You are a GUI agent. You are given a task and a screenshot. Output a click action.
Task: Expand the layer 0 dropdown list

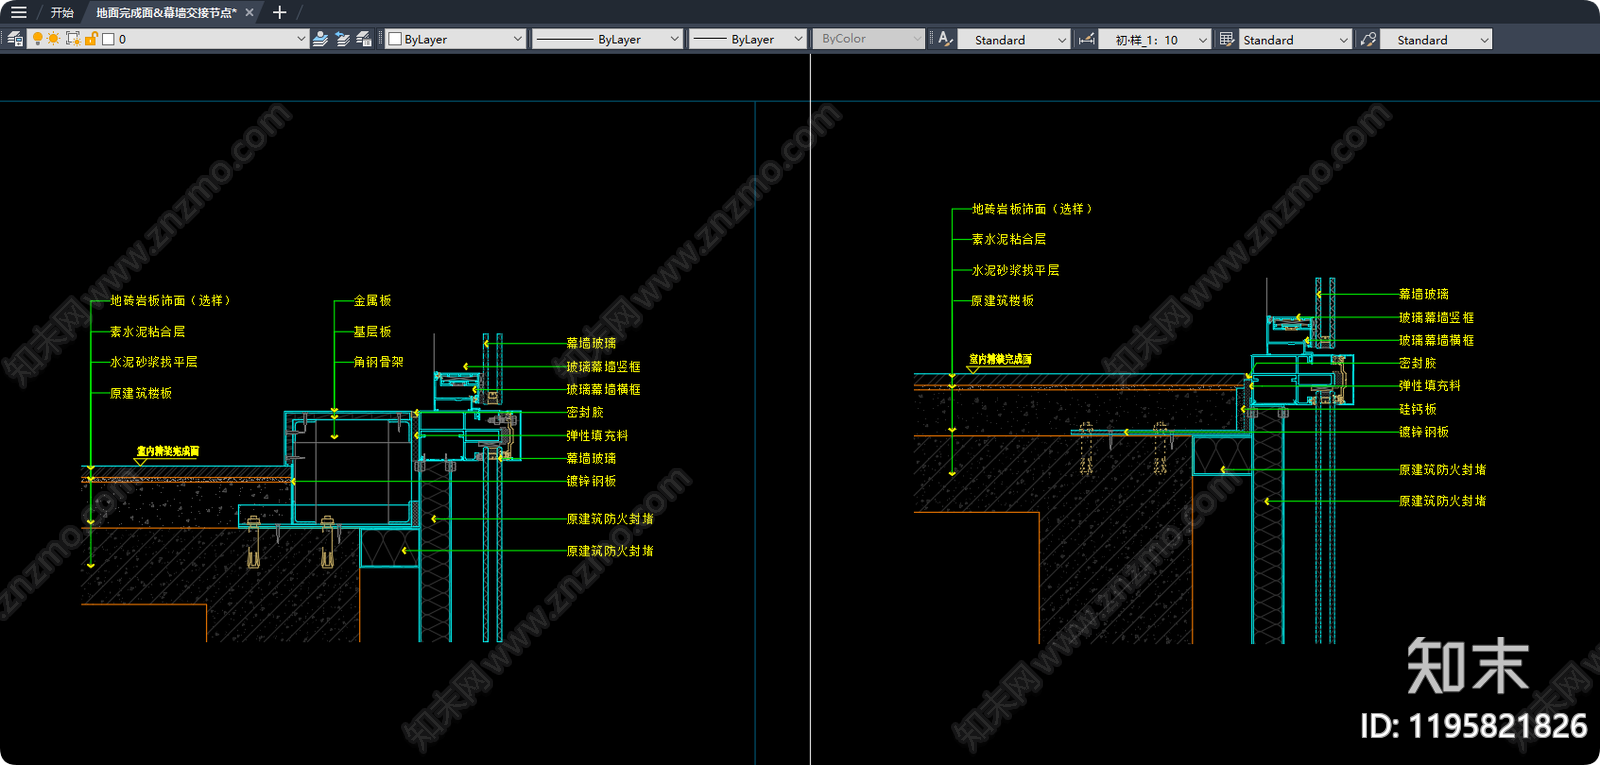[301, 39]
